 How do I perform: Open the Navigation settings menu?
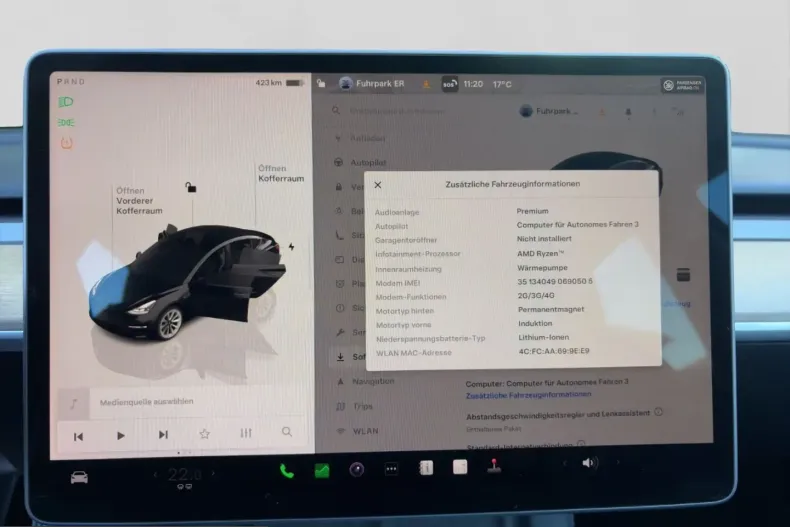click(366, 381)
